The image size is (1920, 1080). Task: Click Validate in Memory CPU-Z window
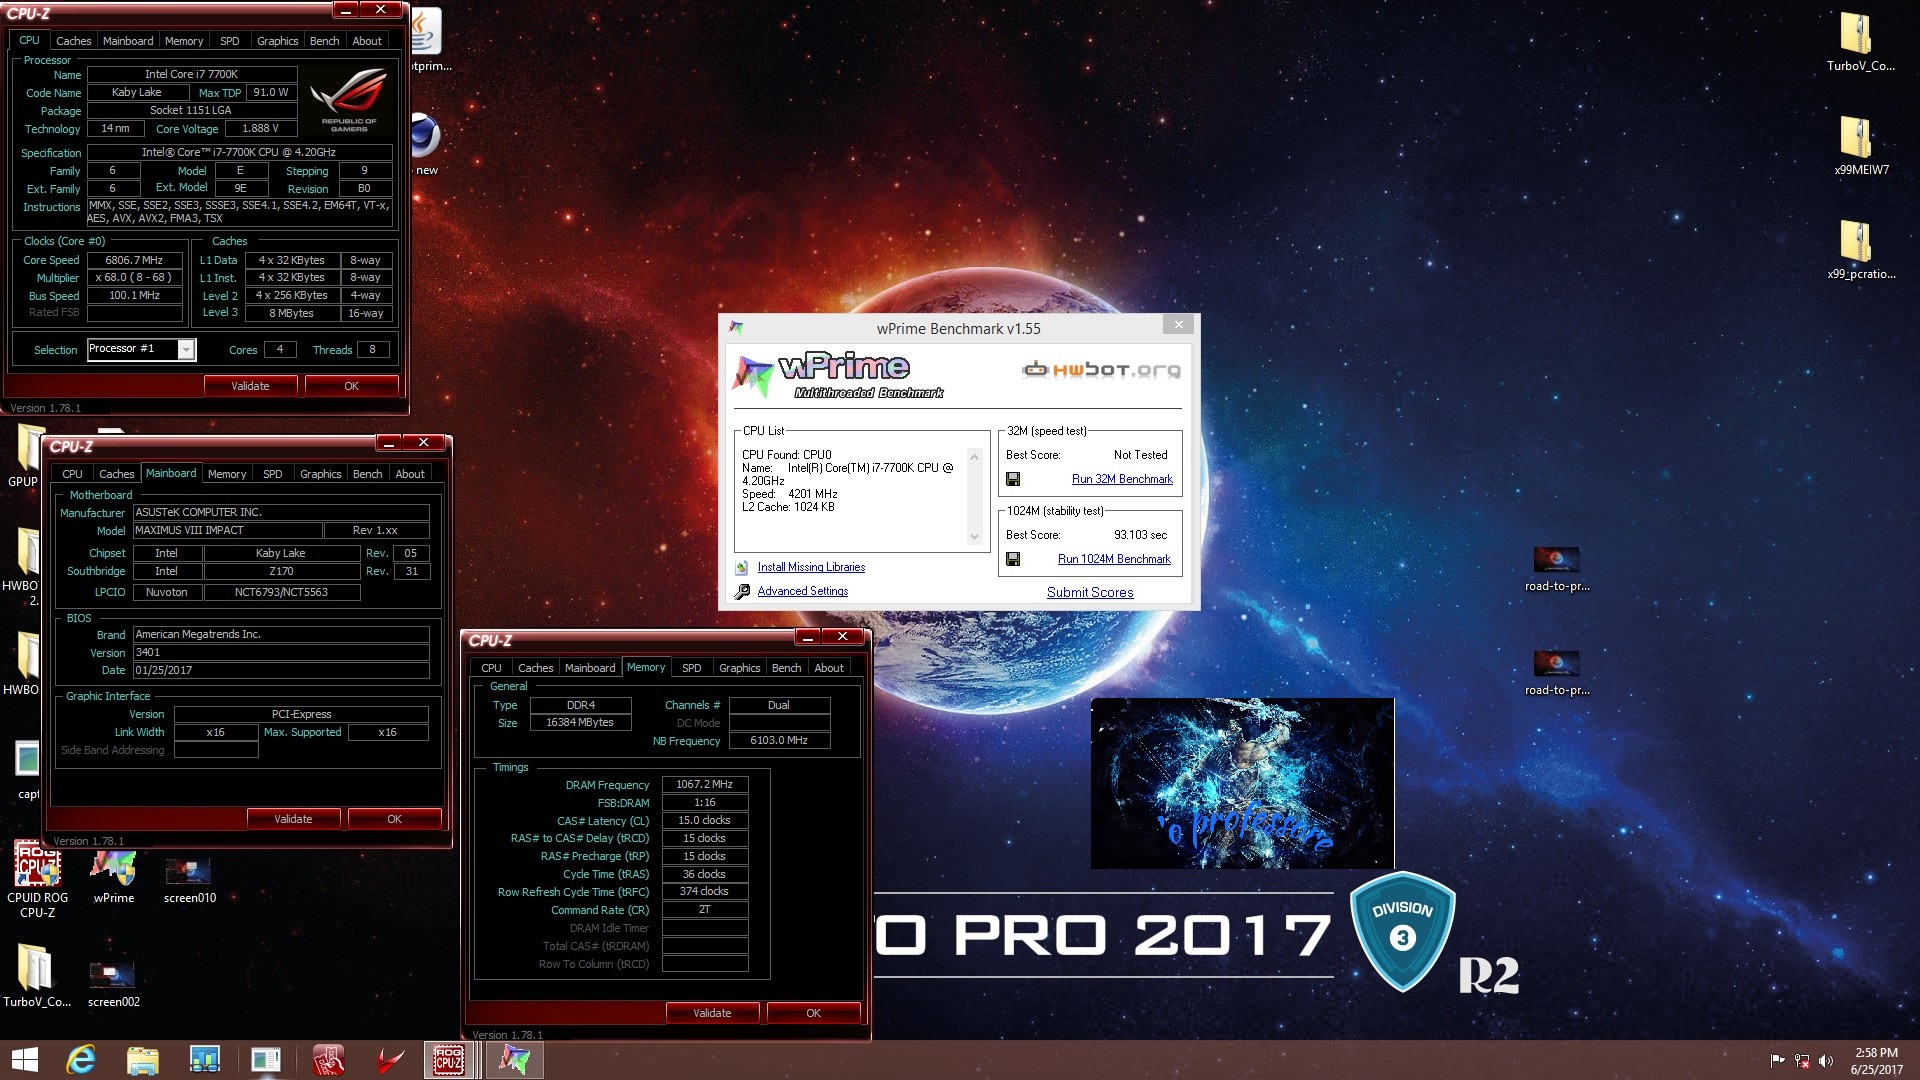pos(712,1013)
